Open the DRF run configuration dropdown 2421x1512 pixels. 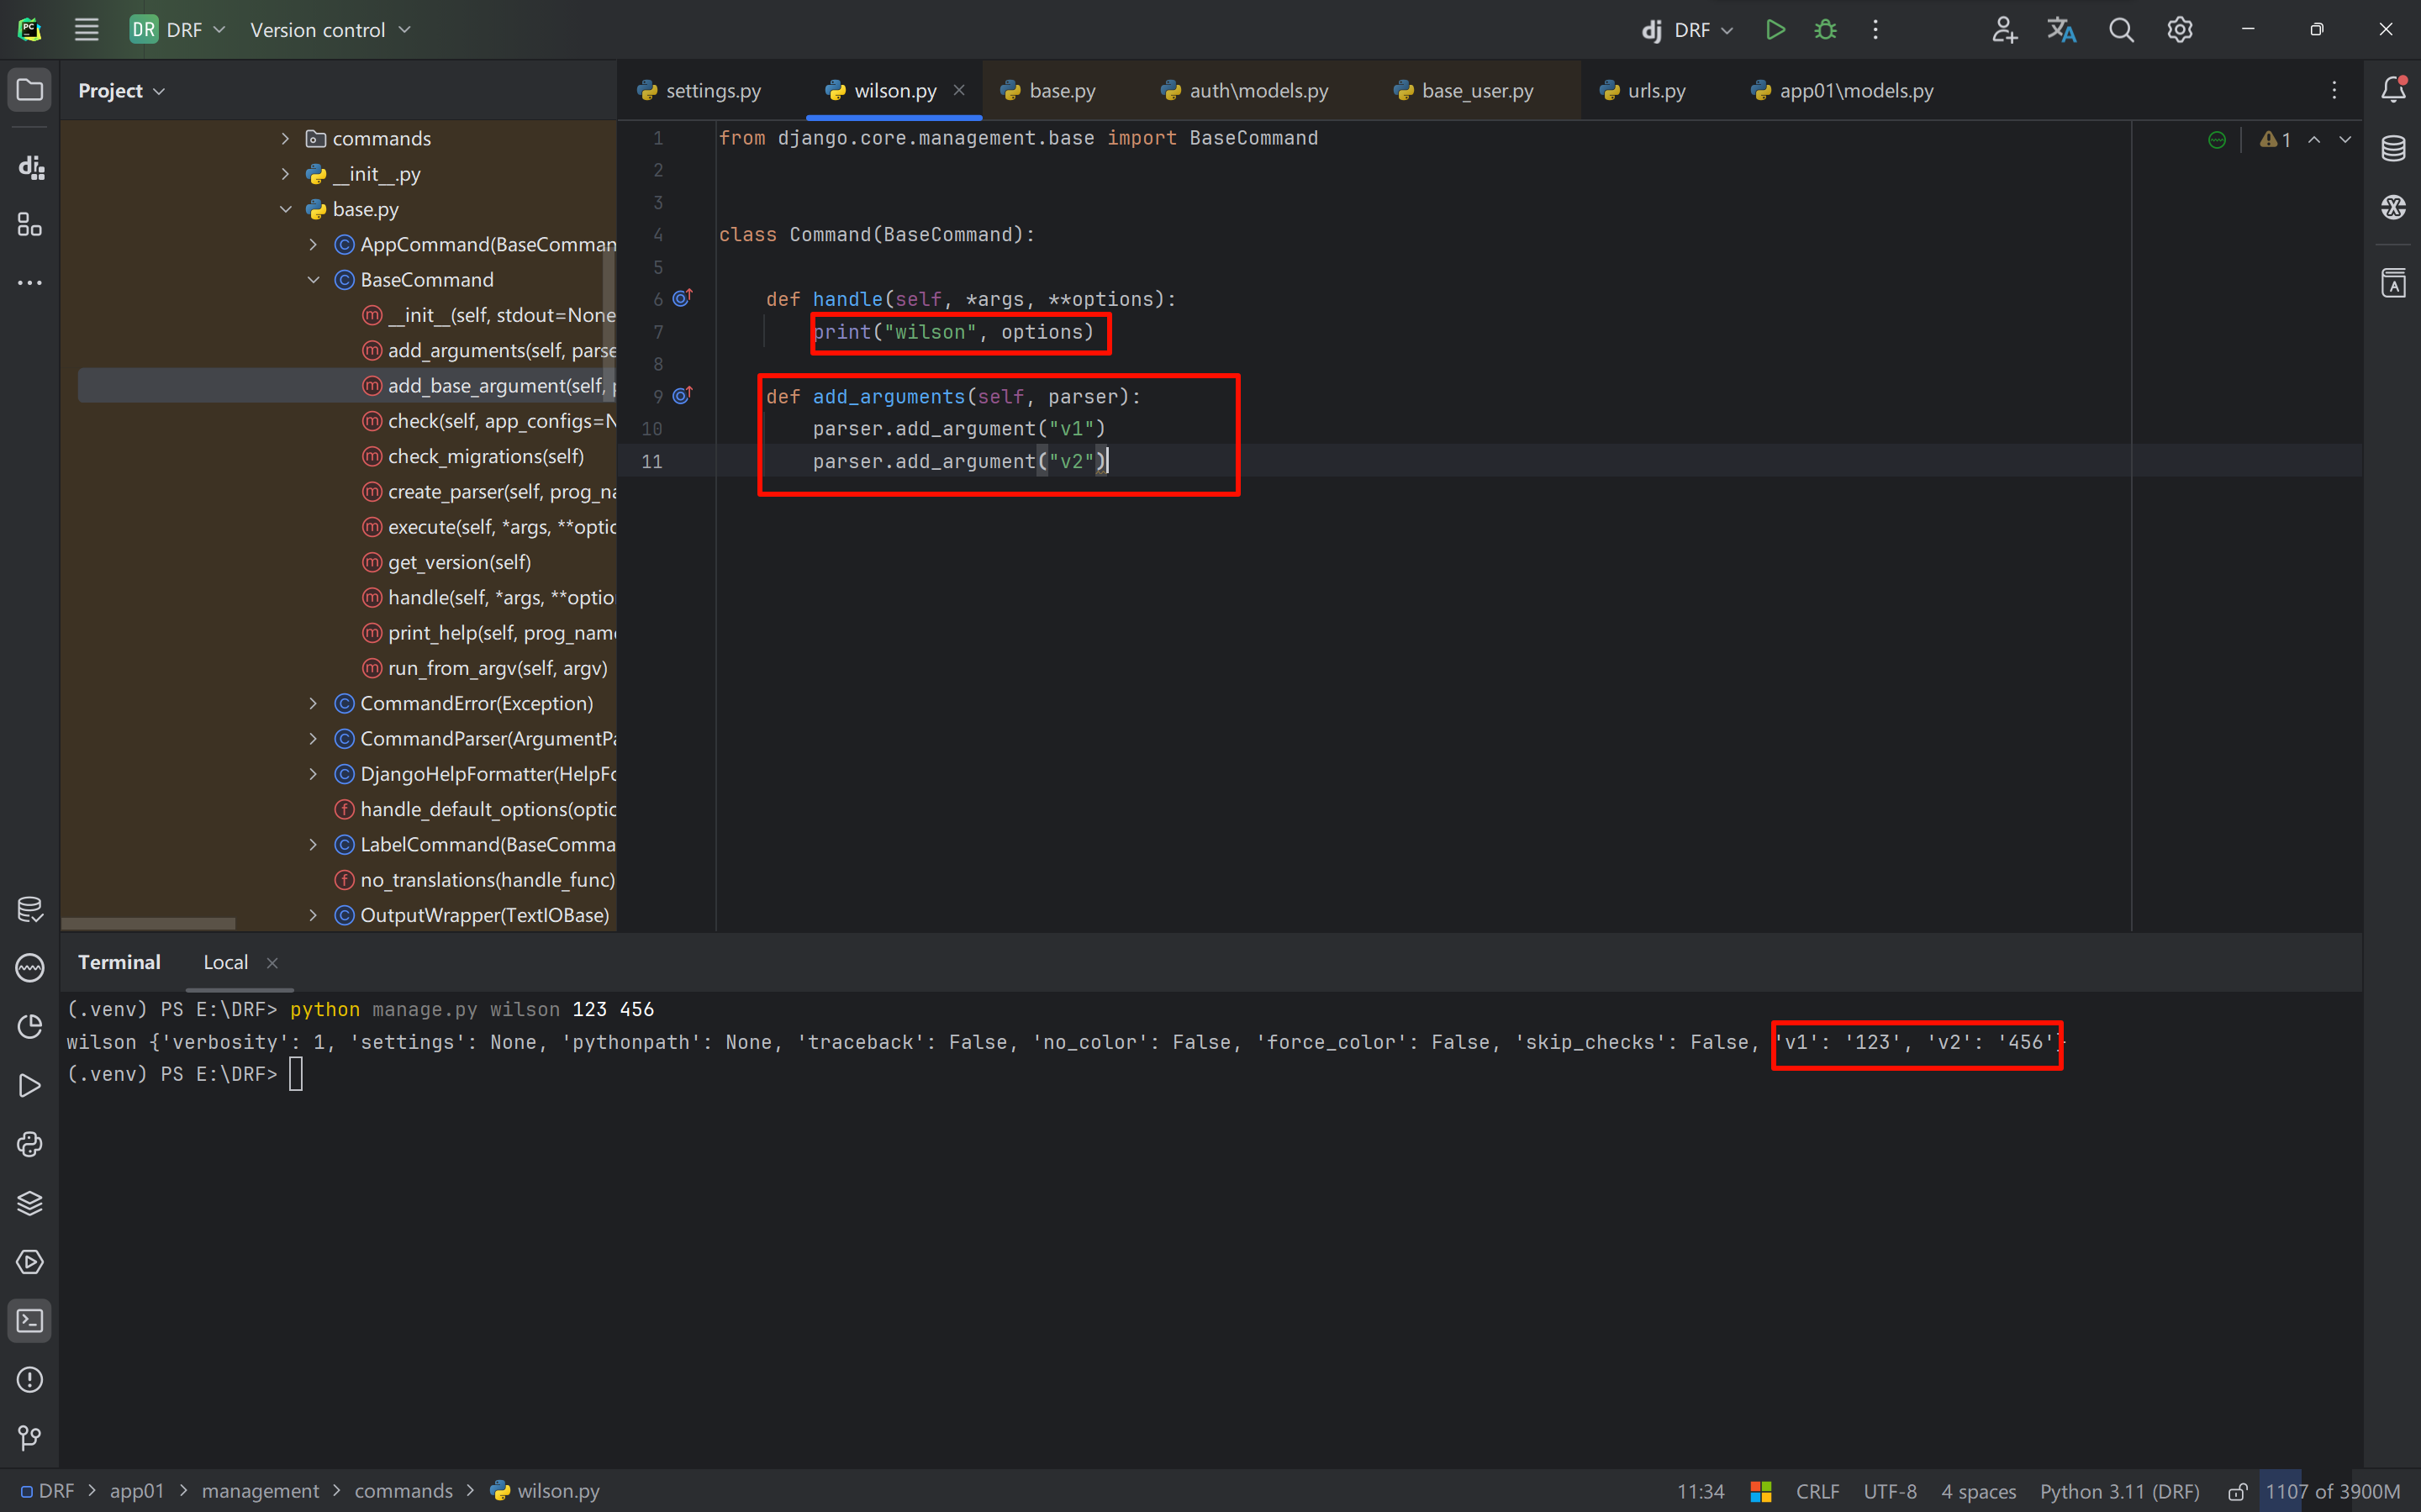(1688, 30)
